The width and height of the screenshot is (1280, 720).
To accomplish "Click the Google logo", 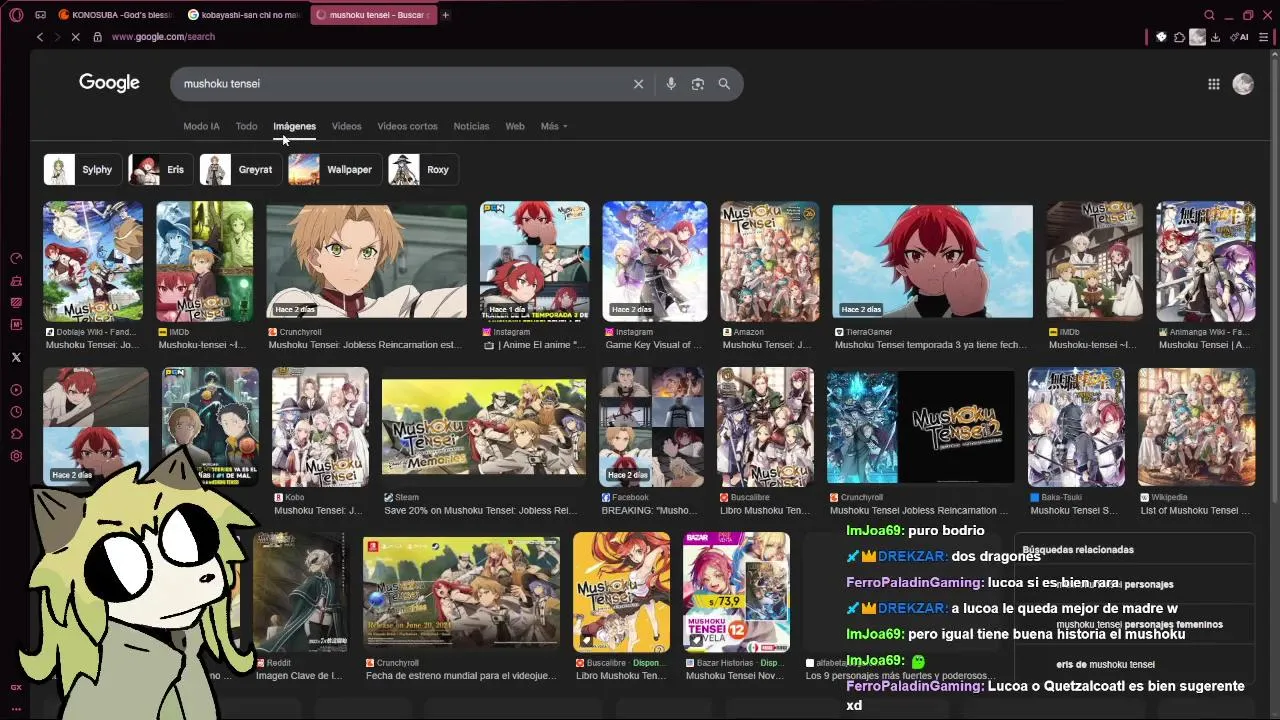I will click(x=110, y=83).
